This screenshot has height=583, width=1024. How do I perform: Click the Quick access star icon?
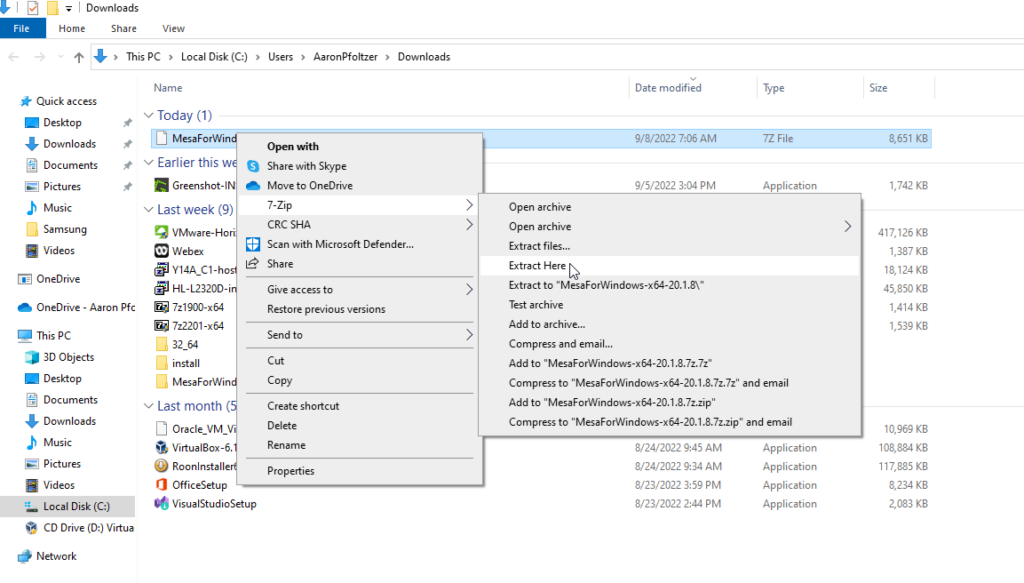tap(25, 101)
